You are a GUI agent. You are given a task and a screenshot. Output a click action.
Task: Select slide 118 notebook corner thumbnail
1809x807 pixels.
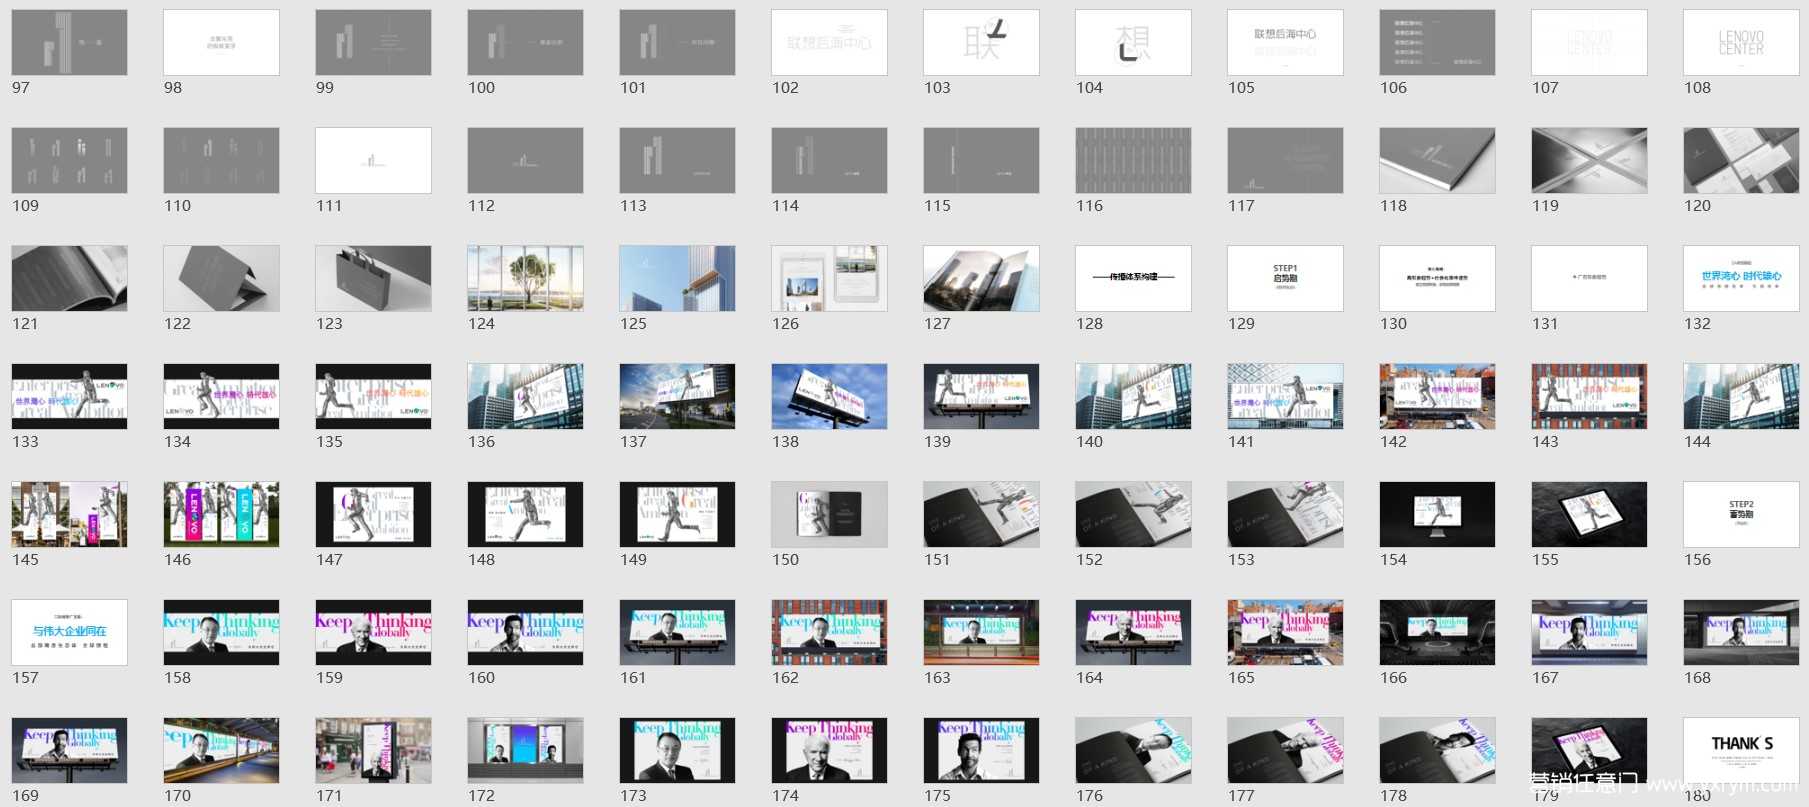(x=1437, y=161)
